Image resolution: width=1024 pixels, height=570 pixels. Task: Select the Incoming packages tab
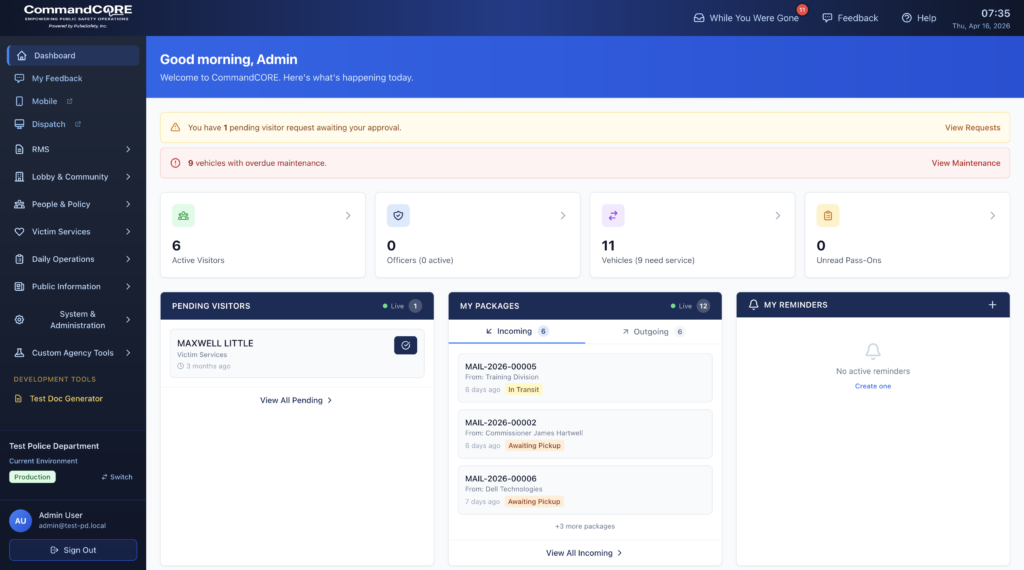(x=516, y=331)
